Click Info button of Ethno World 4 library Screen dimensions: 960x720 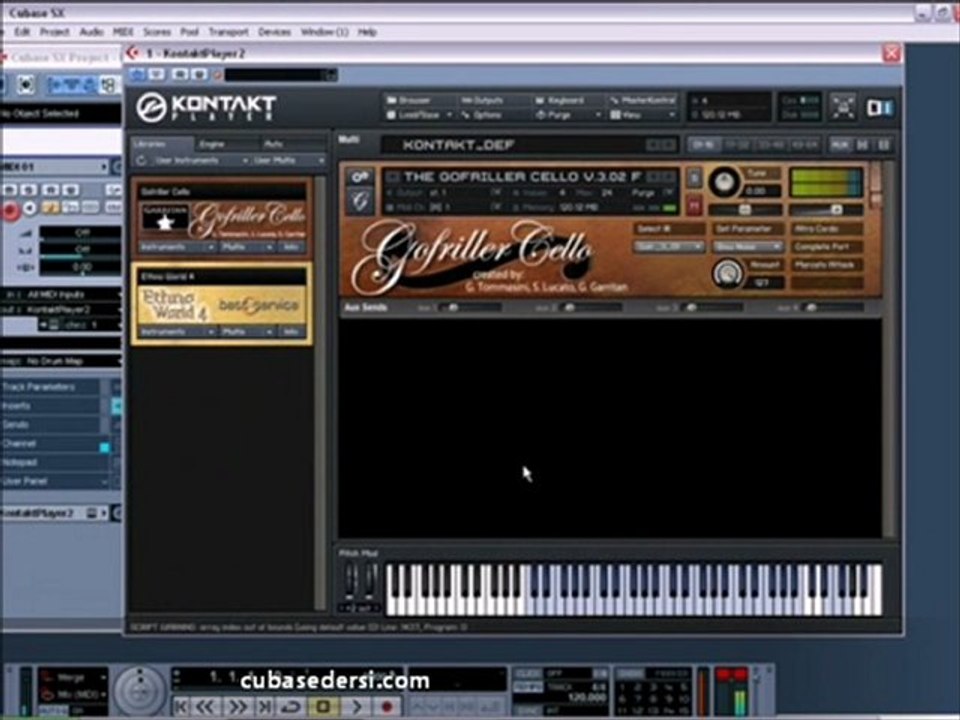(x=292, y=332)
